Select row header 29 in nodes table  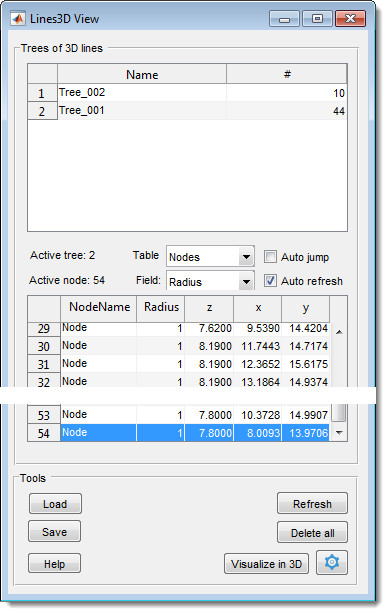pyautogui.click(x=44, y=329)
